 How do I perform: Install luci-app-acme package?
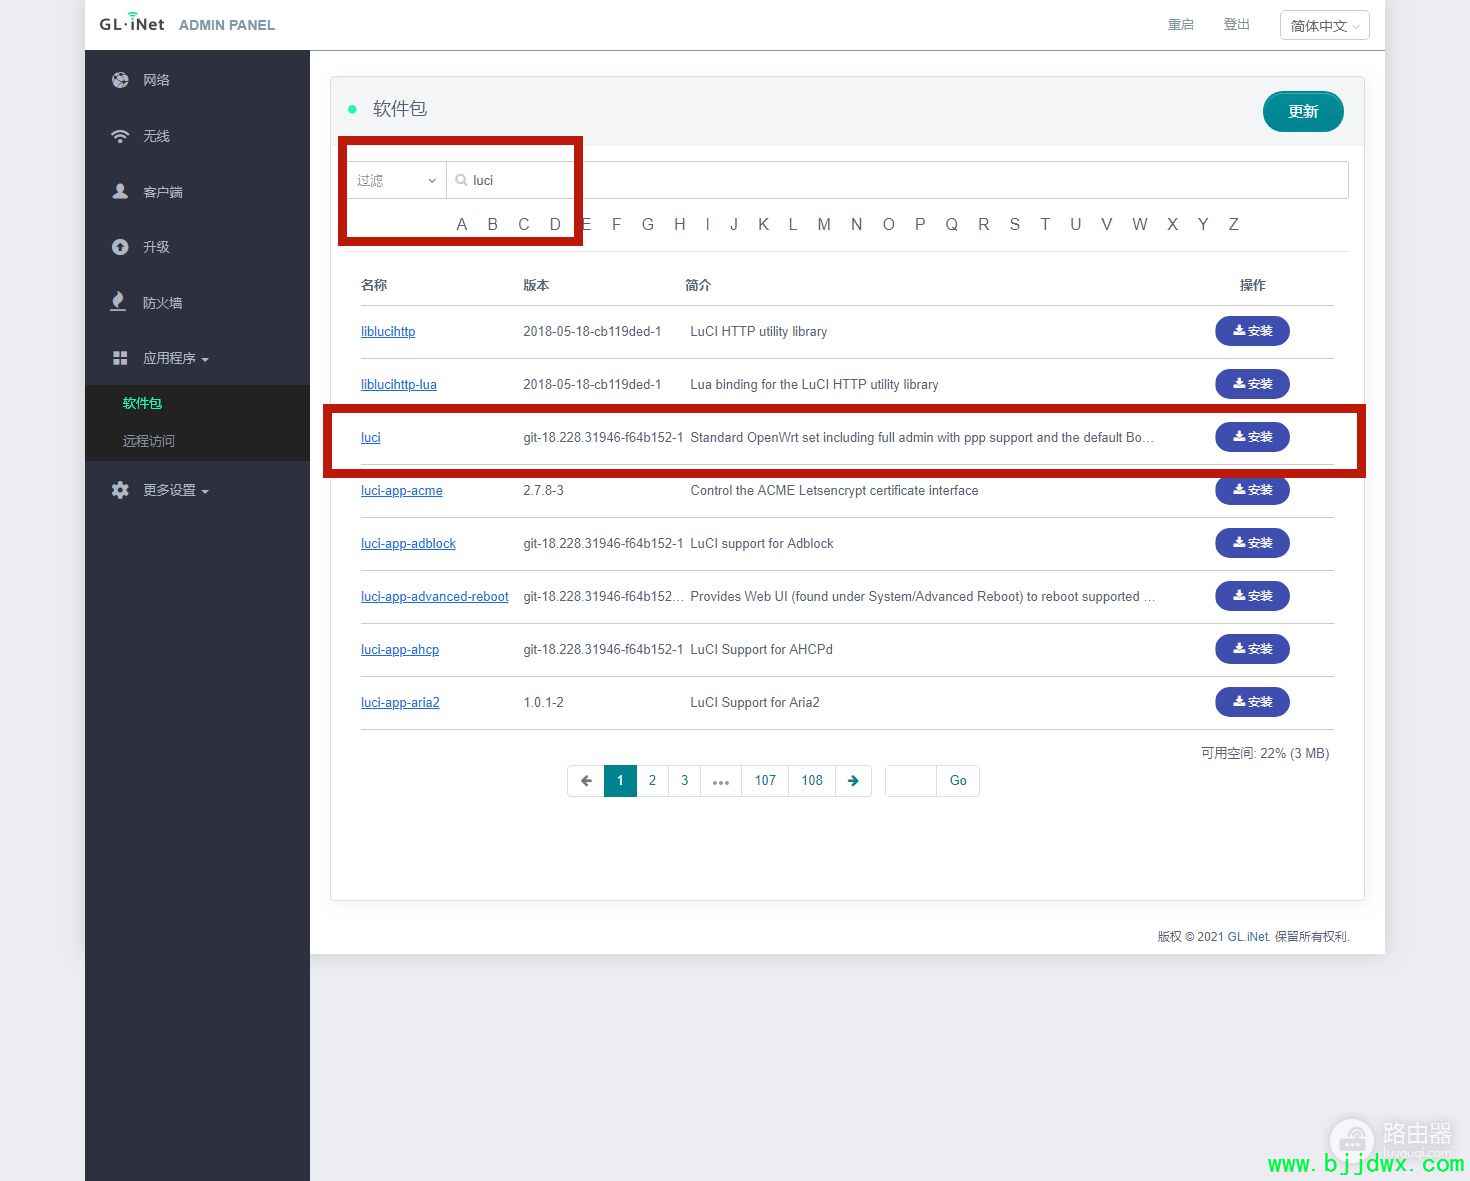click(1252, 490)
